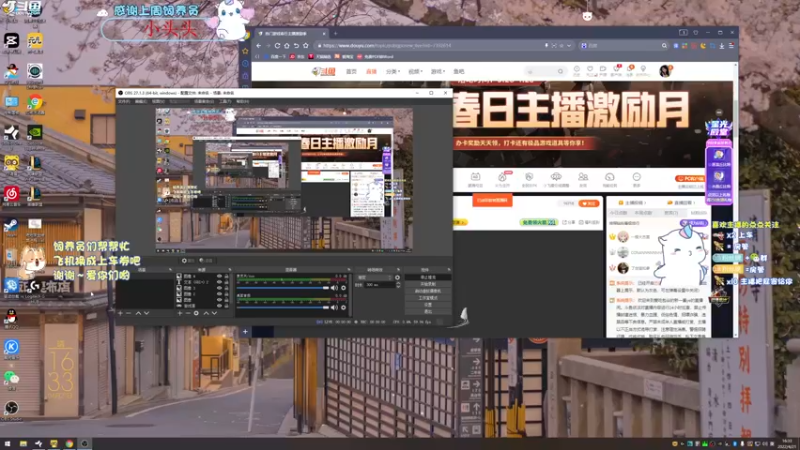Open Douyu user avatar in header
Image resolution: width=800 pixels, height=450 pixels.
point(665,71)
